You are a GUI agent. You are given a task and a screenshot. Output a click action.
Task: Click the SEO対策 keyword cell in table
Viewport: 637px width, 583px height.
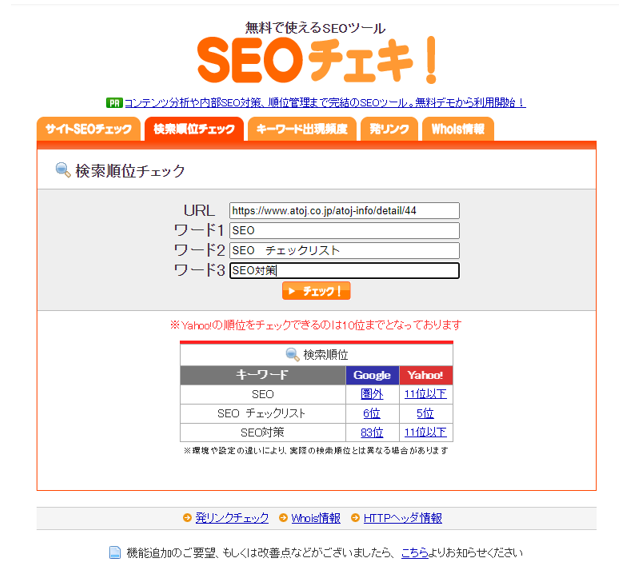(262, 433)
